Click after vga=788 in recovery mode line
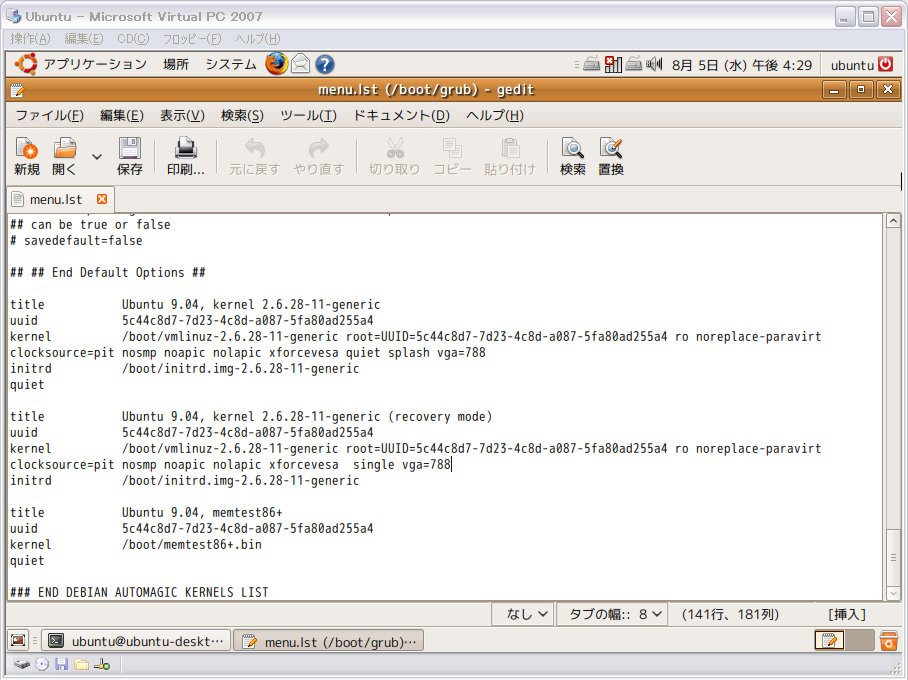Viewport: 908px width, 680px height. pyautogui.click(x=451, y=465)
